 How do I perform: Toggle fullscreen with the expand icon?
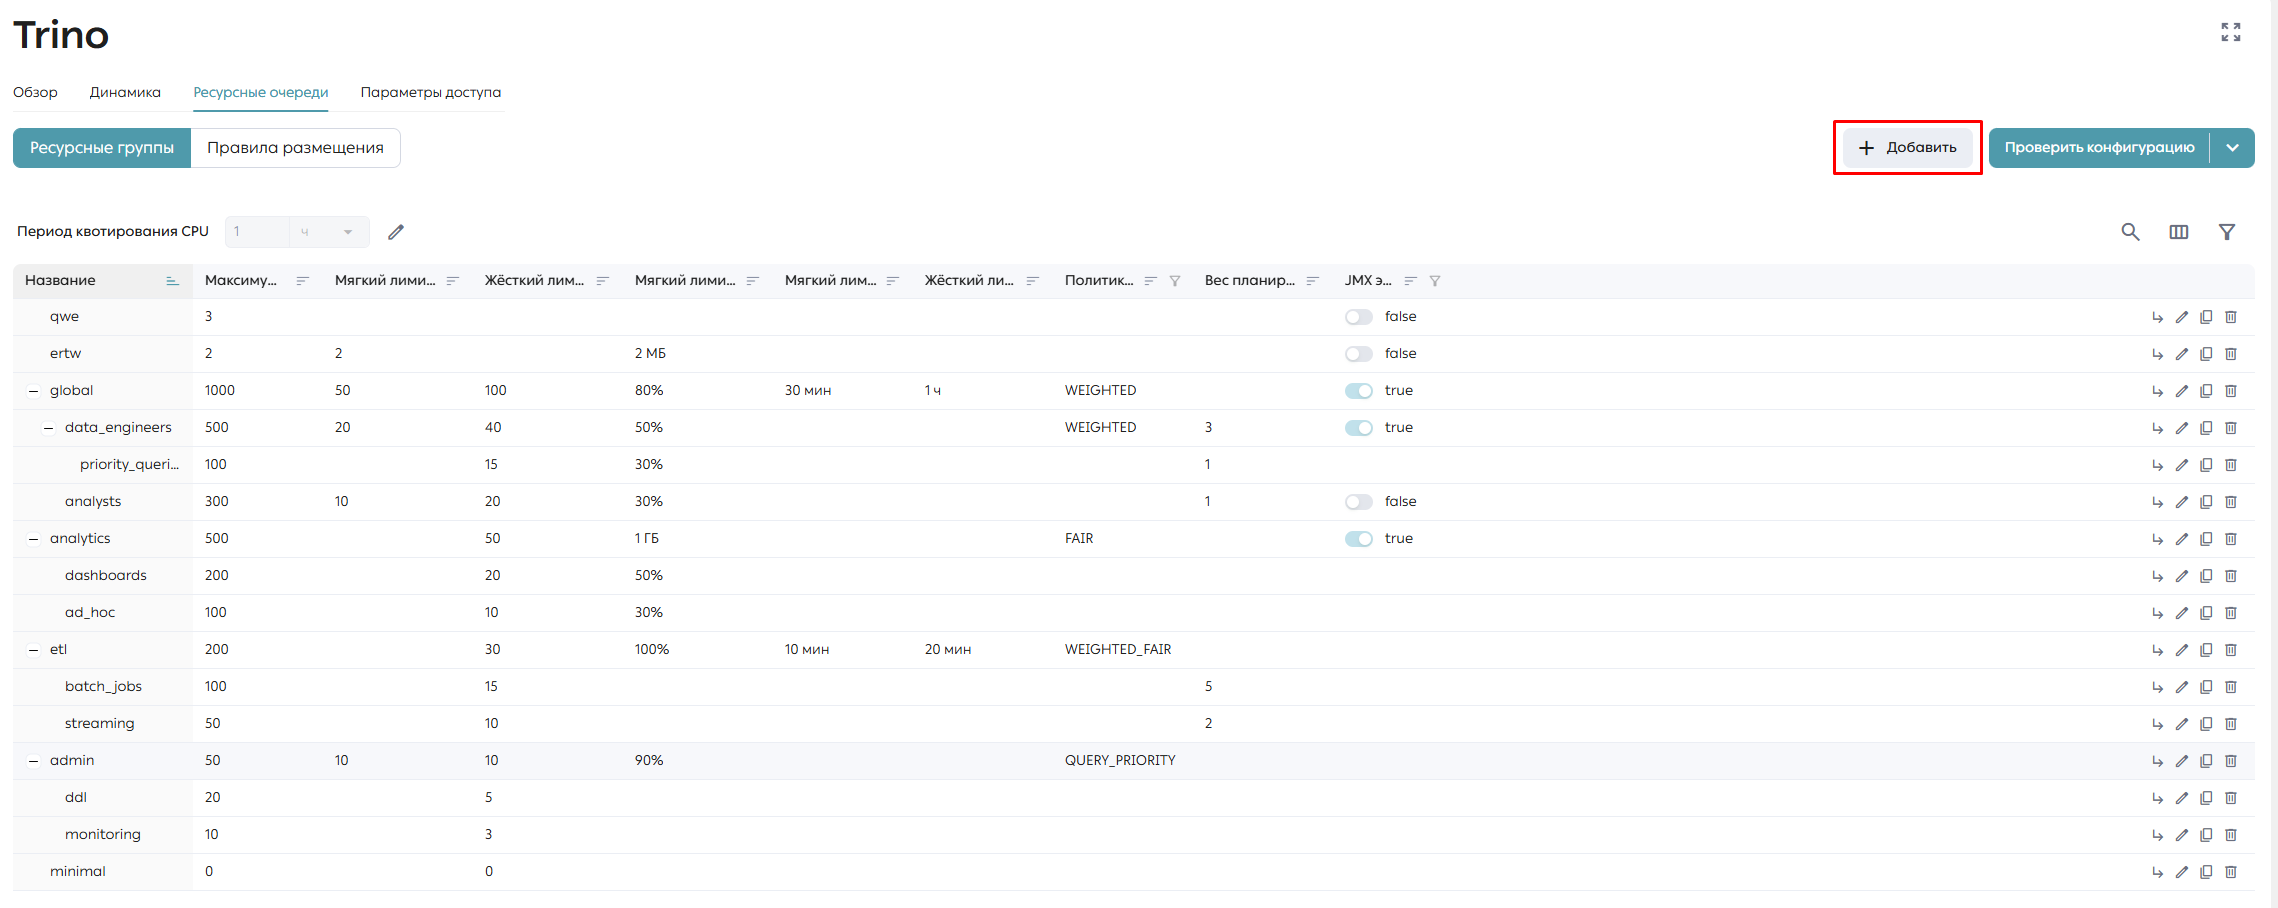coord(2230,32)
